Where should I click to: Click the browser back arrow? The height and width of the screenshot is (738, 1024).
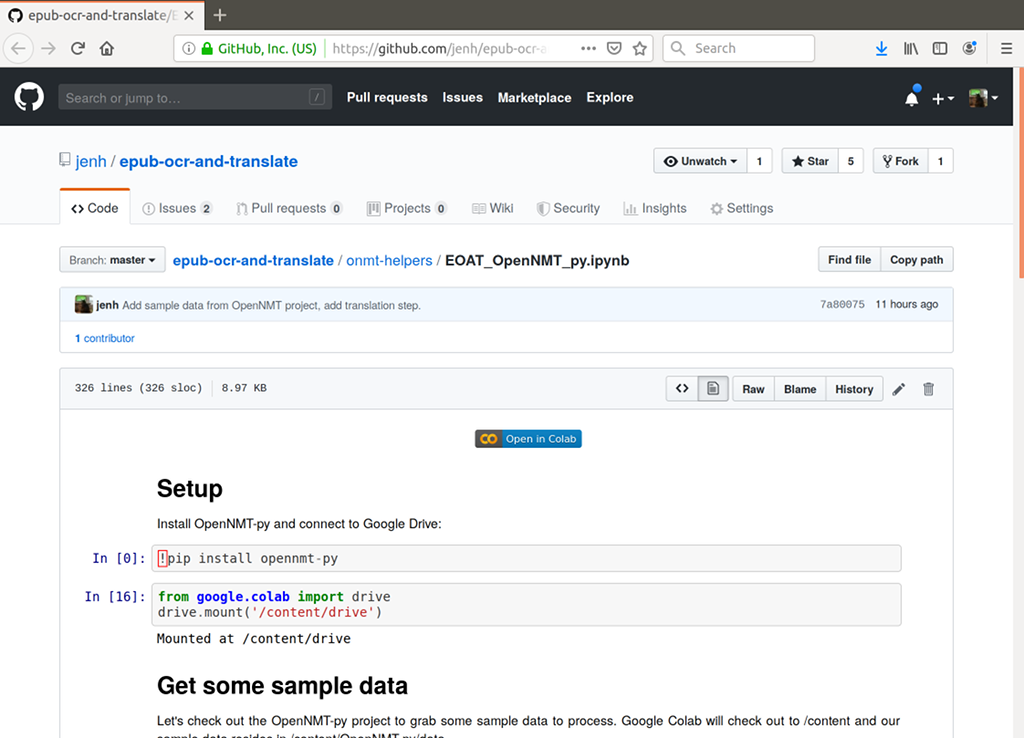click(x=18, y=48)
